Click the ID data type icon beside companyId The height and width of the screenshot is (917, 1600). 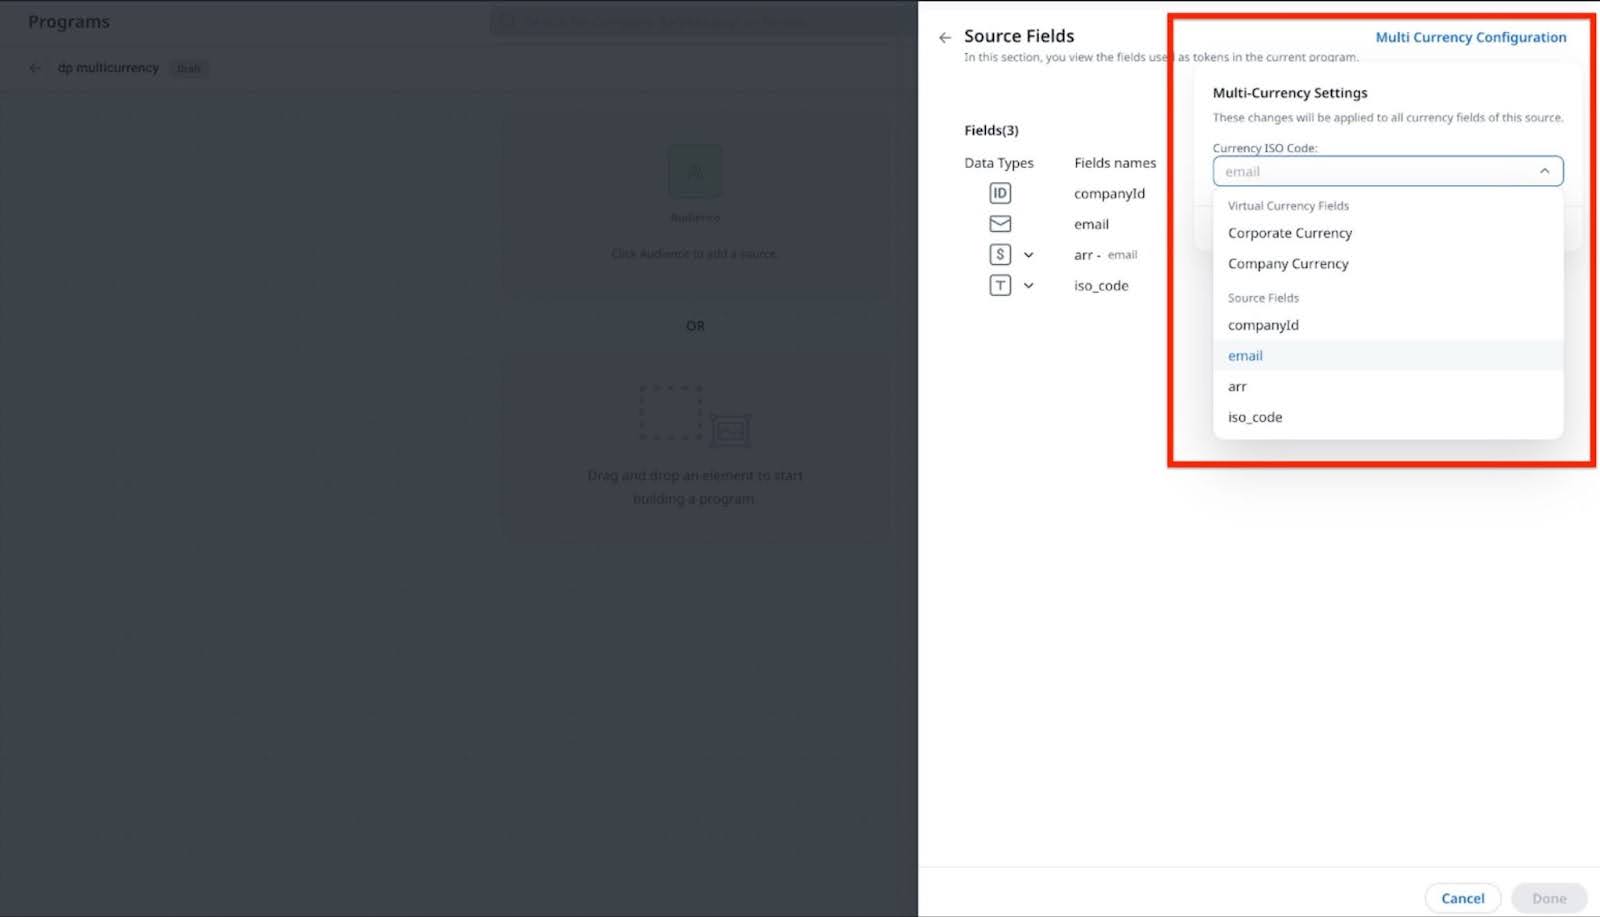point(1000,193)
